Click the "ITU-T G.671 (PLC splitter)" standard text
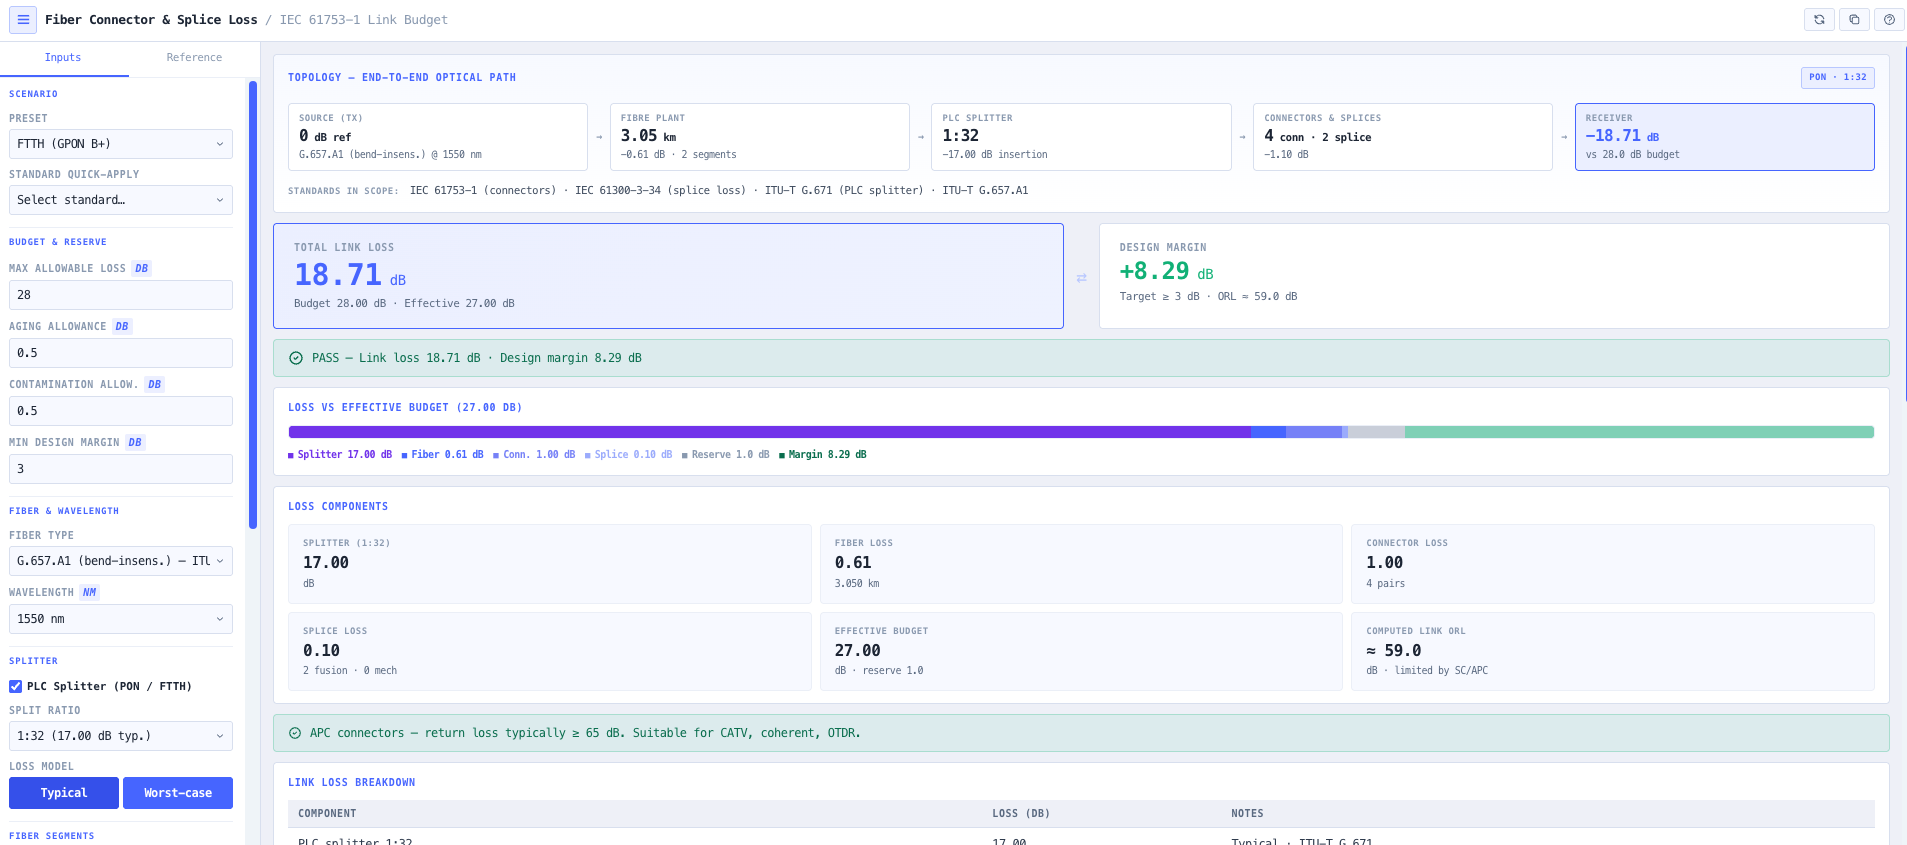Viewport: 1907px width, 845px height. pos(844,190)
